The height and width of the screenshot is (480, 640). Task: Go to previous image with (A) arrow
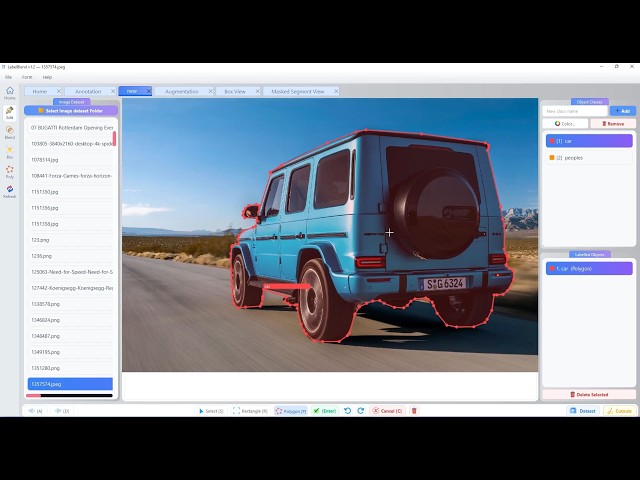(x=36, y=411)
